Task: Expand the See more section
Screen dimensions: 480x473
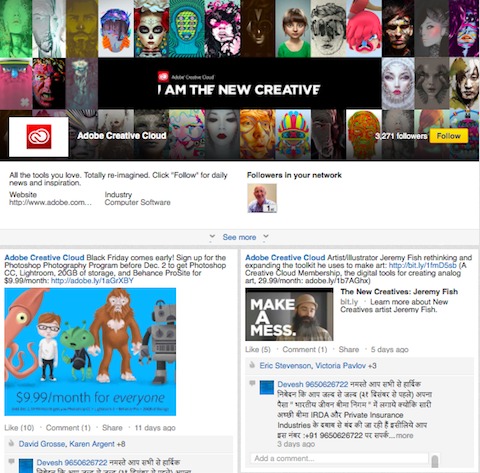Action: tap(239, 237)
